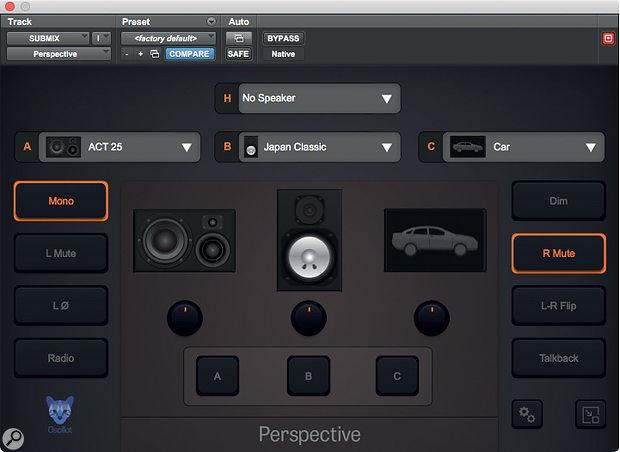
Task: Click the Perspective title text
Action: click(310, 435)
